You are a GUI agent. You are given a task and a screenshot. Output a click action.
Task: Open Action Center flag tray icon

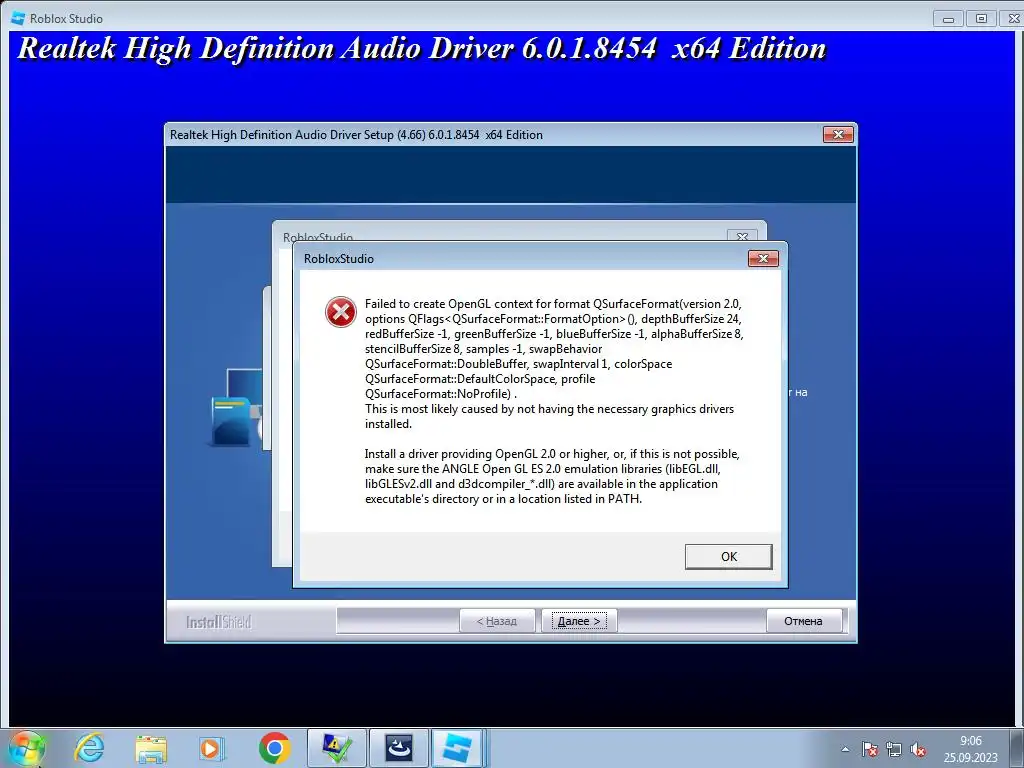[870, 750]
